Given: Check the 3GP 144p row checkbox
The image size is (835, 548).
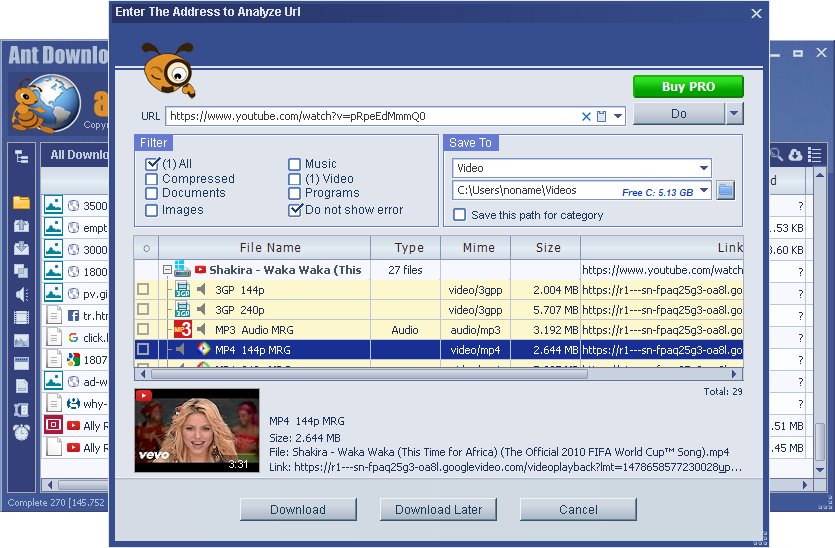Looking at the screenshot, I should 143,289.
